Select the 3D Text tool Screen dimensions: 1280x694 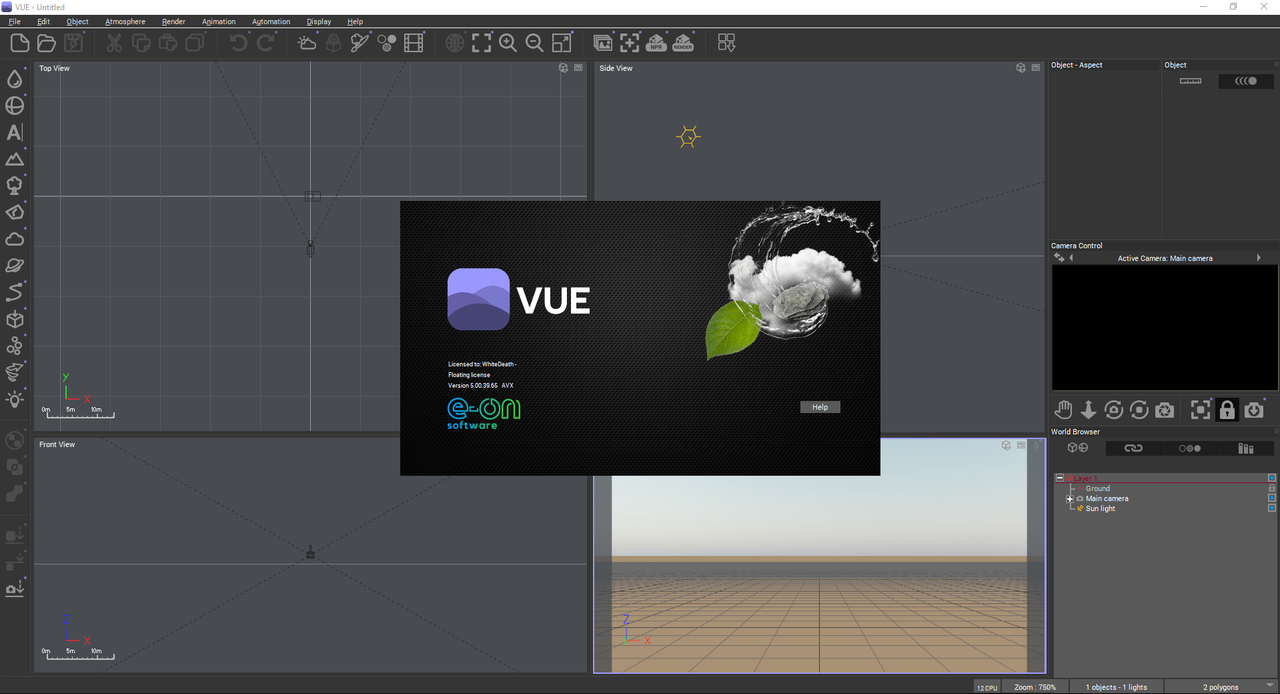click(x=15, y=132)
